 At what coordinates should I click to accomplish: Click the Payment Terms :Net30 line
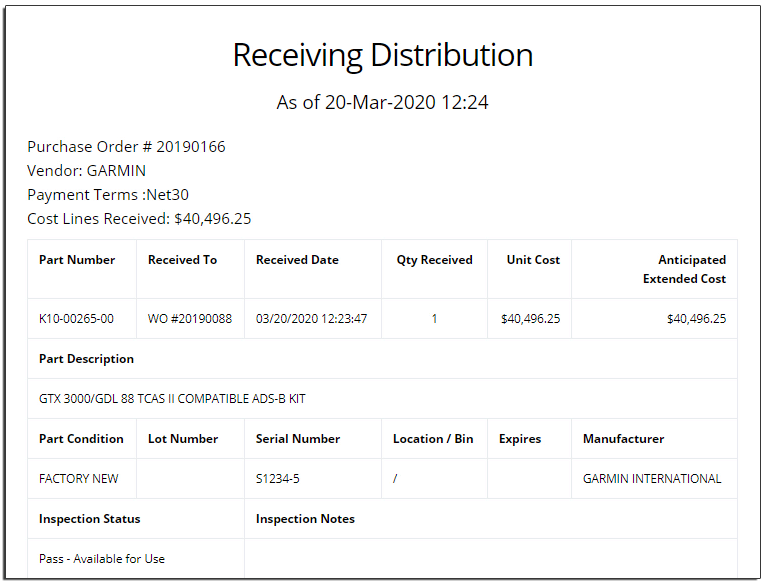point(108,195)
